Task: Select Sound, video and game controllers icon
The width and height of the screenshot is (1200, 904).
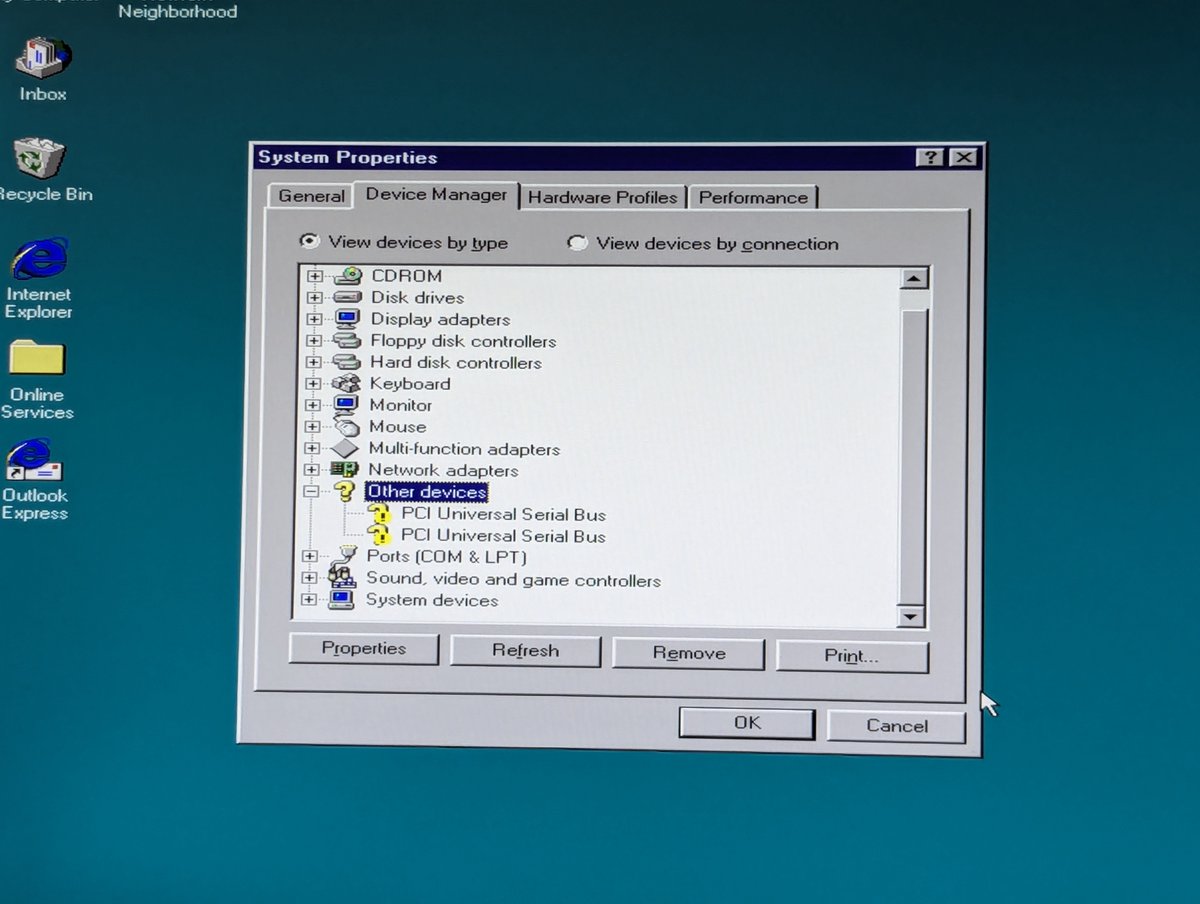Action: coord(341,579)
